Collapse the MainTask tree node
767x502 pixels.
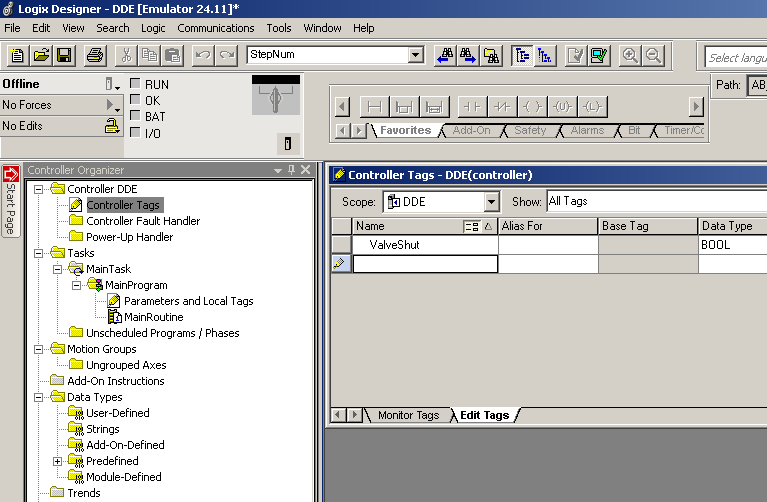click(x=57, y=269)
